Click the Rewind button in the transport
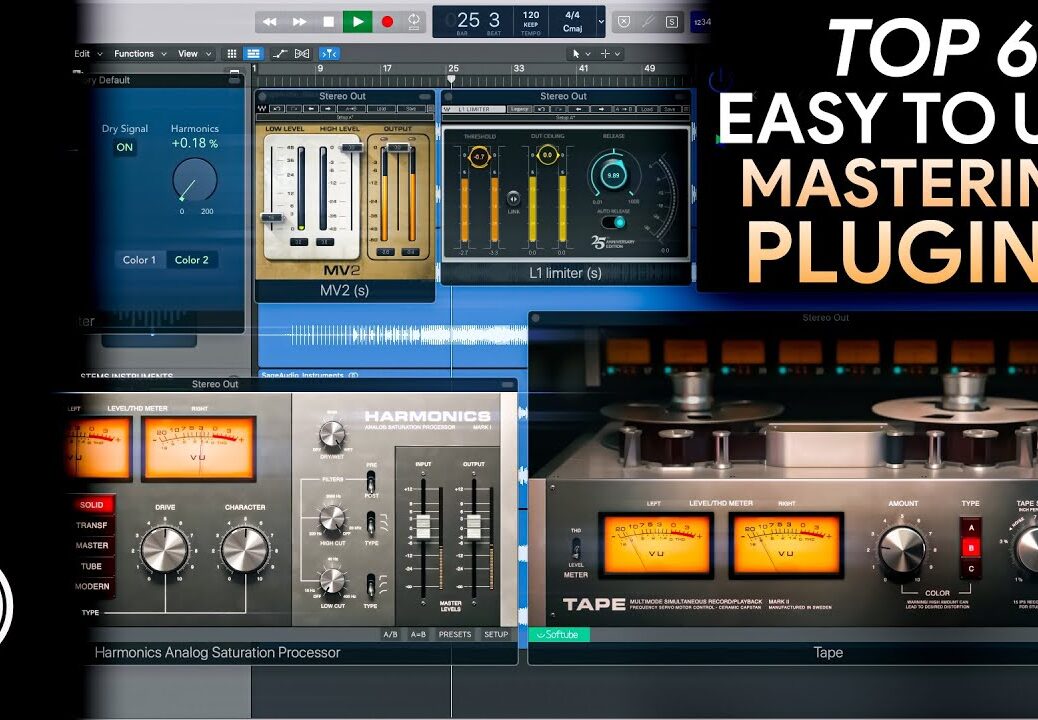Image resolution: width=1038 pixels, height=720 pixels. point(269,22)
